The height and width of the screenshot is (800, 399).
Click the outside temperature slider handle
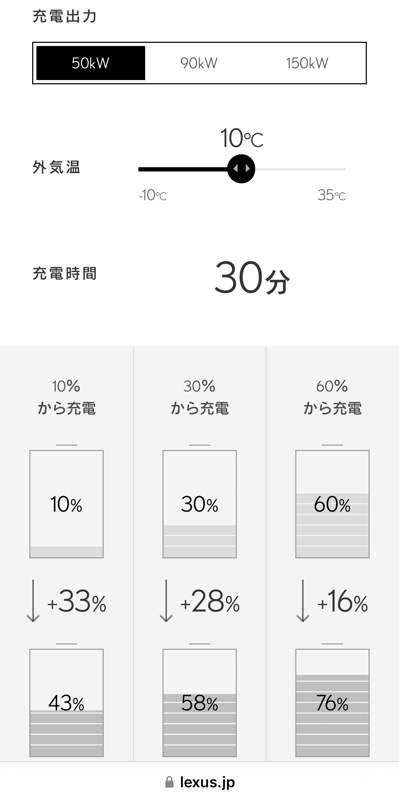tap(241, 168)
